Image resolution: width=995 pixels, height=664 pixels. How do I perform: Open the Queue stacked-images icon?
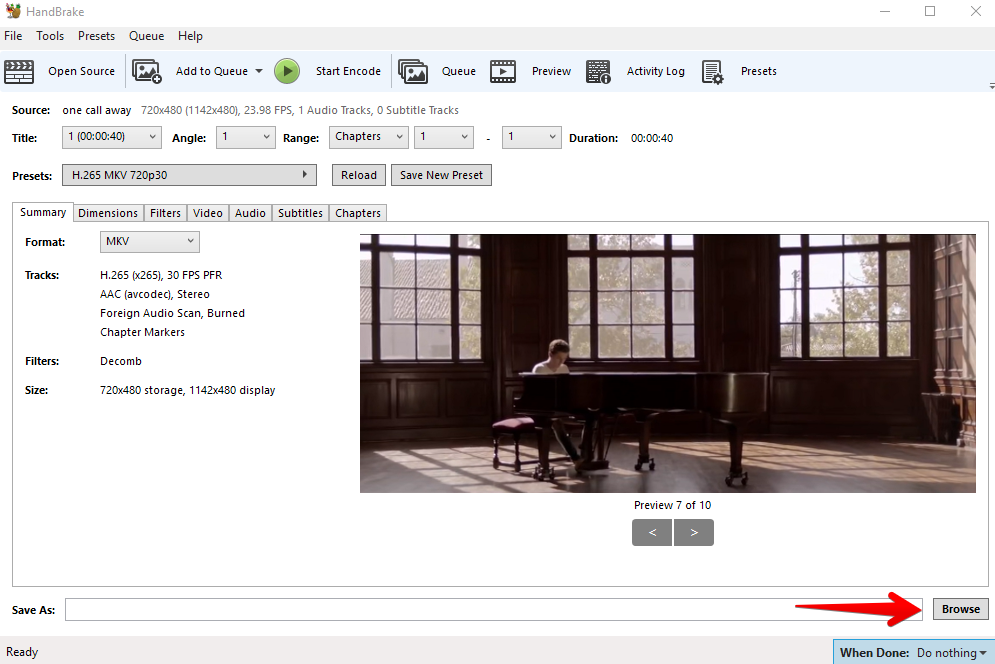point(413,71)
